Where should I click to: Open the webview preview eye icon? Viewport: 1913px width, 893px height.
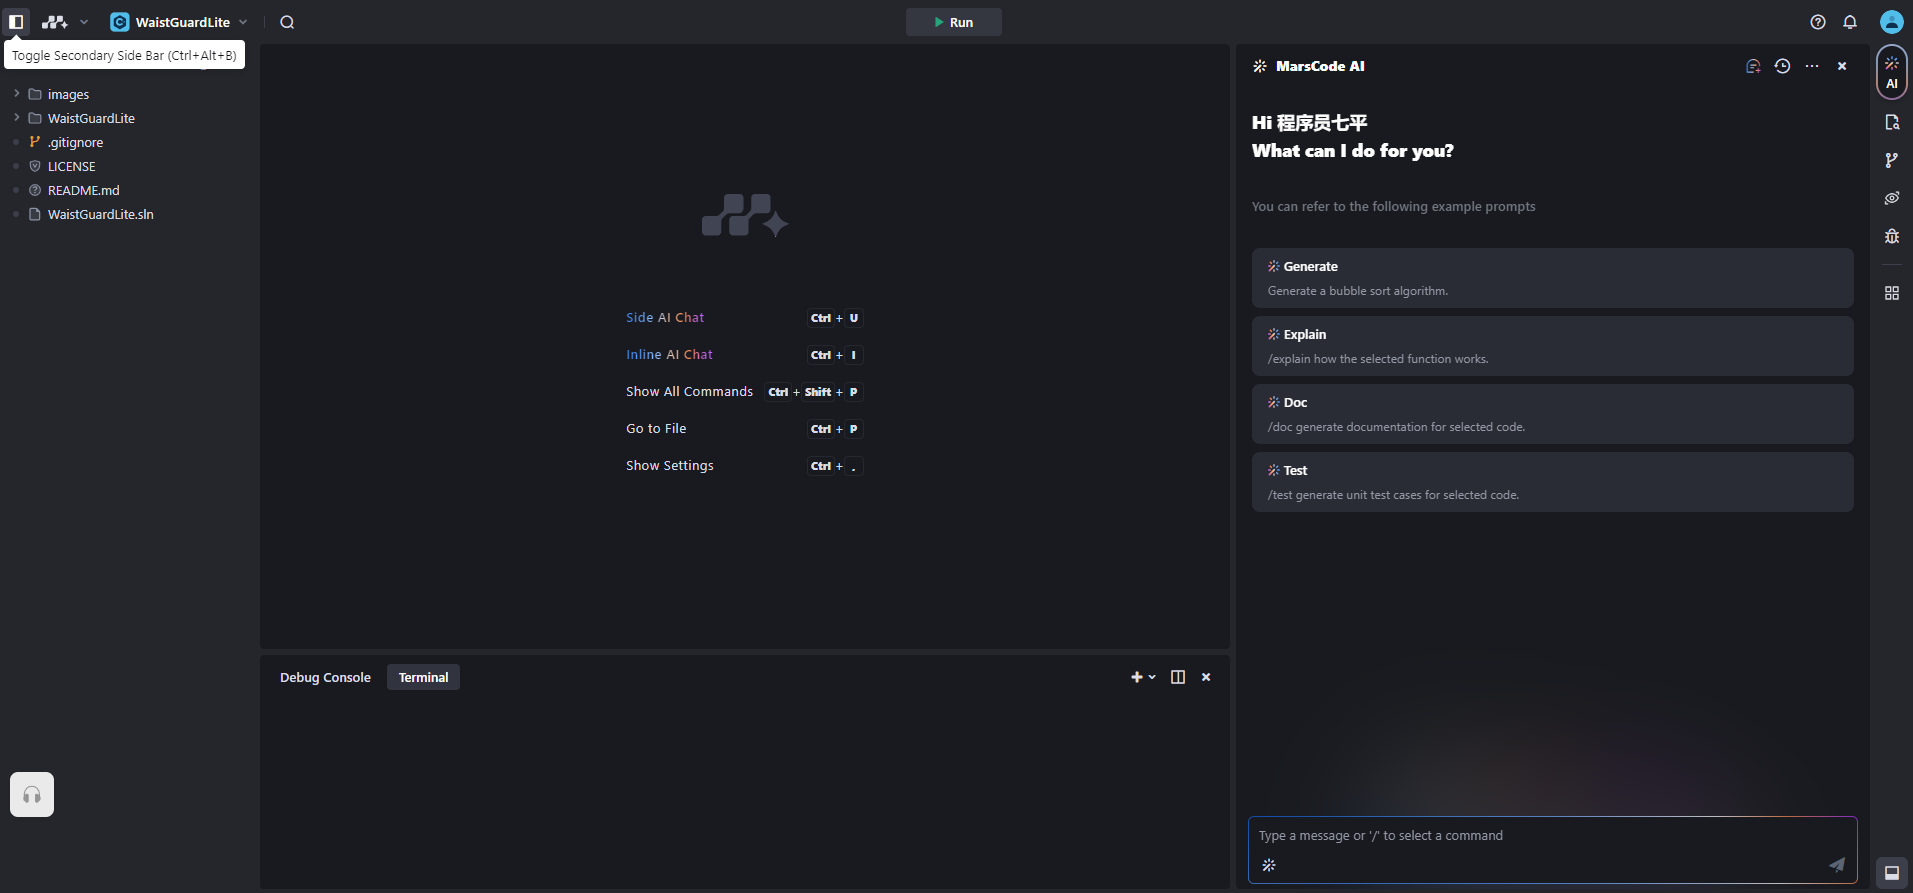click(1891, 198)
